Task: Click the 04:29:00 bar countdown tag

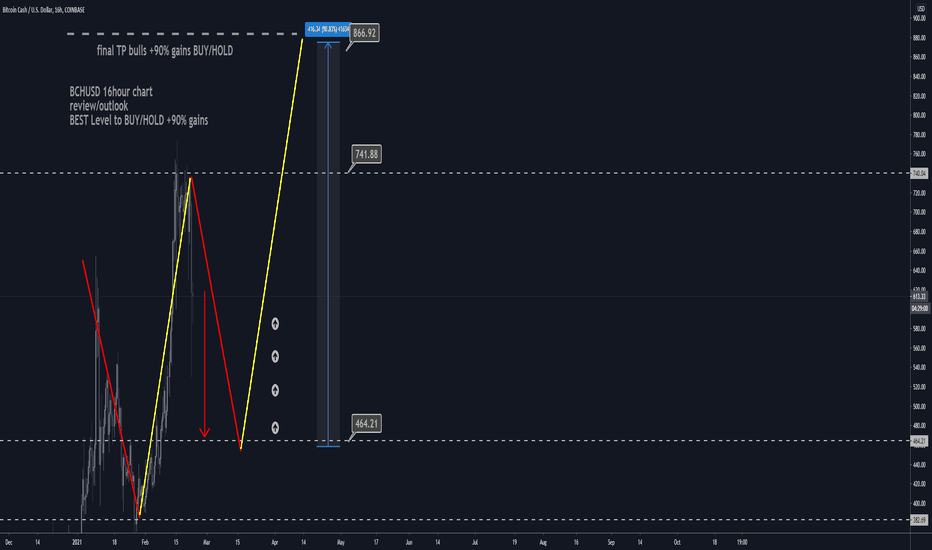Action: [x=919, y=308]
